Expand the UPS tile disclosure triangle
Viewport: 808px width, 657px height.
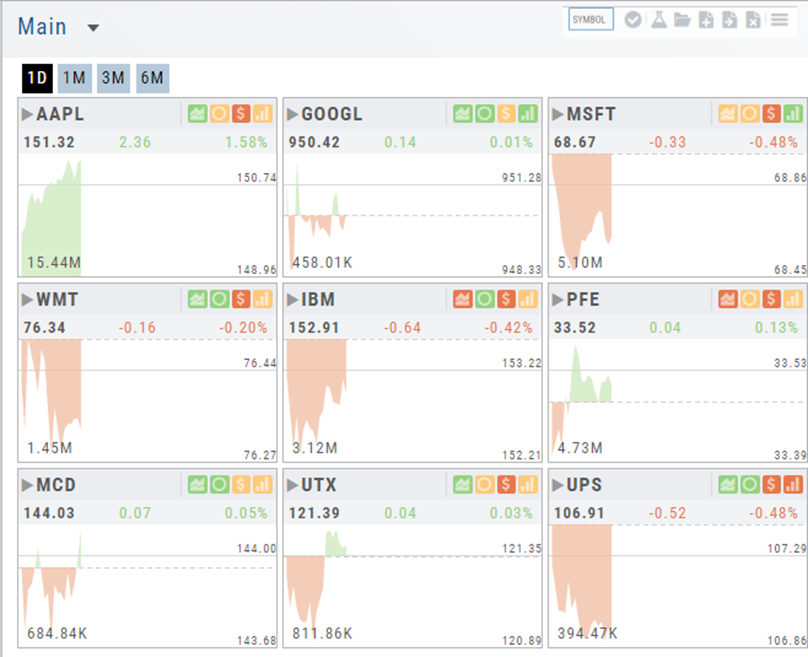click(558, 485)
